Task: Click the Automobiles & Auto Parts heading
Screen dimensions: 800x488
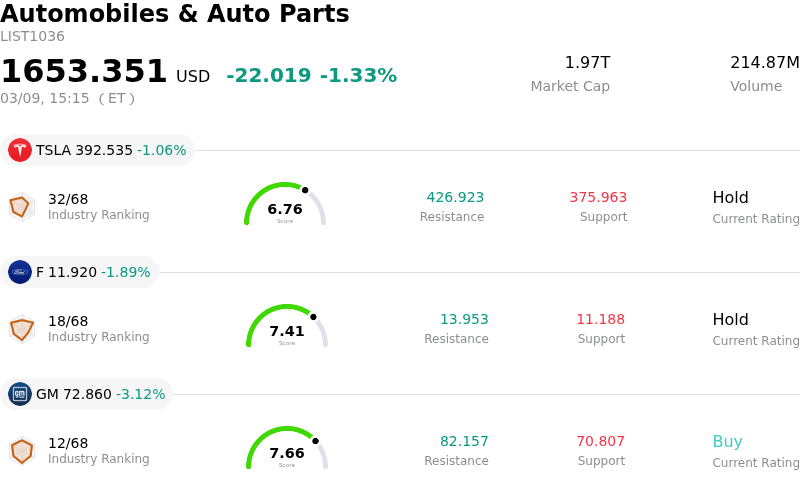Action: pos(175,14)
